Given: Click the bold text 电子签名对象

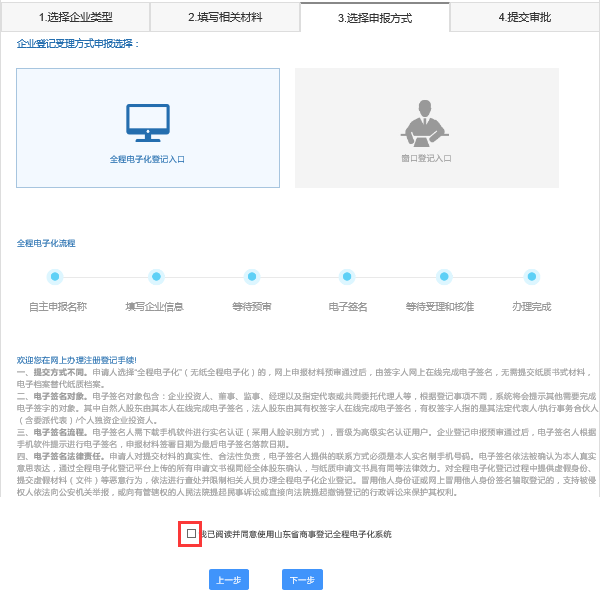Looking at the screenshot, I should (60, 396).
